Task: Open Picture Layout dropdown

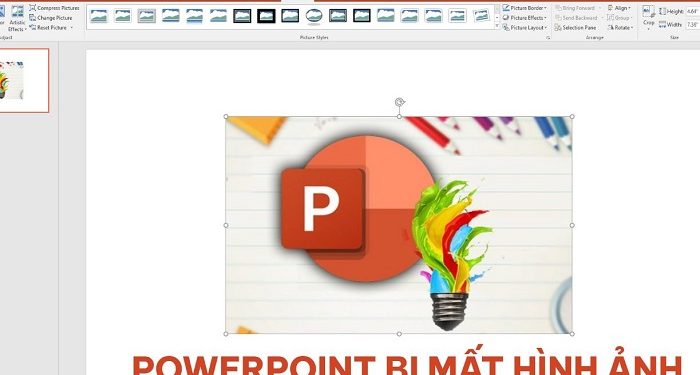Action: [525, 28]
